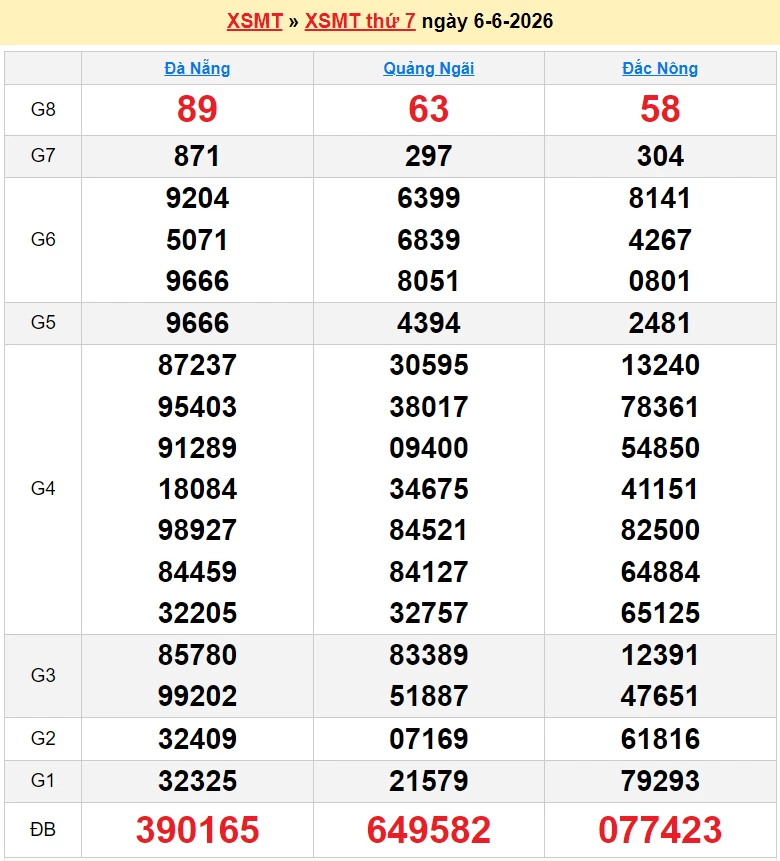The height and width of the screenshot is (861, 780).
Task: Click G4 number 41151
Action: coord(660,489)
